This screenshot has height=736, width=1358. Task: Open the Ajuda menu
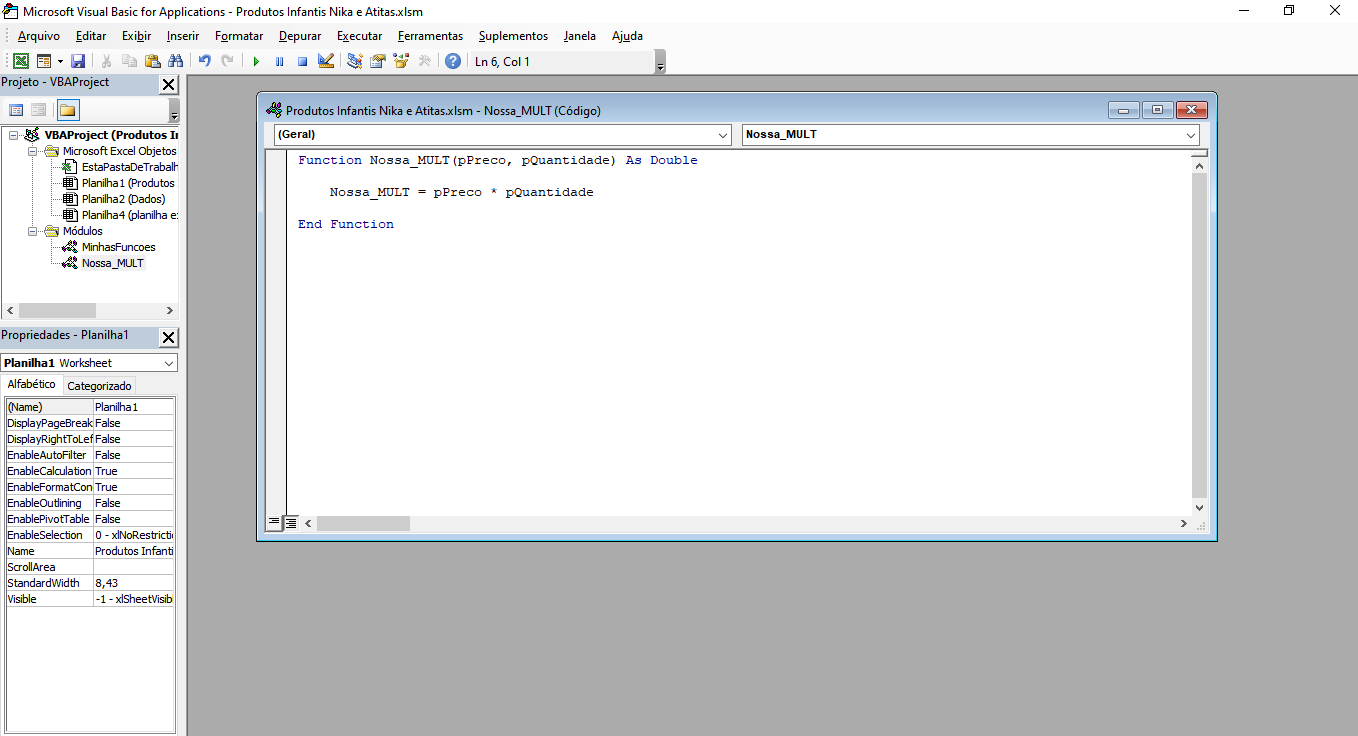point(627,36)
